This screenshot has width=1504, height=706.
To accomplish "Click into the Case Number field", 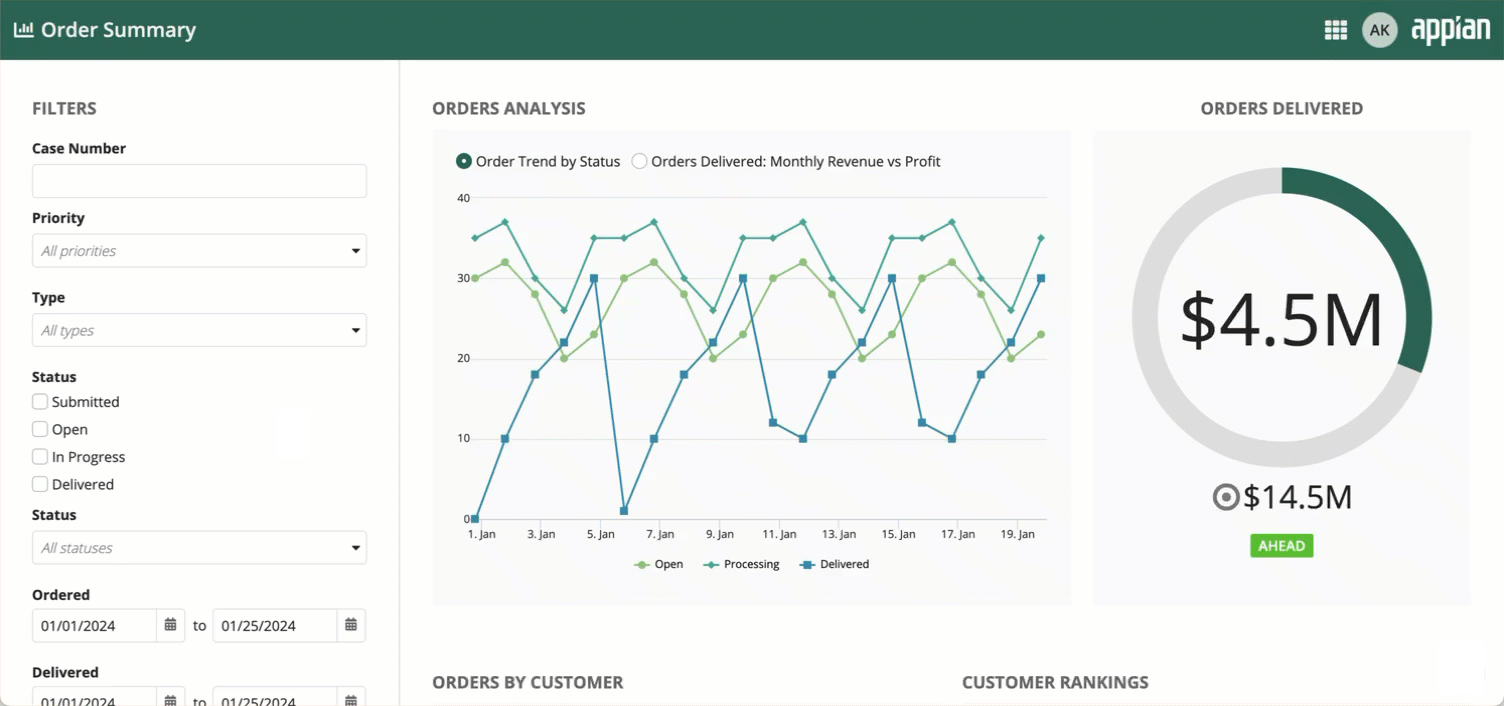I will [199, 181].
